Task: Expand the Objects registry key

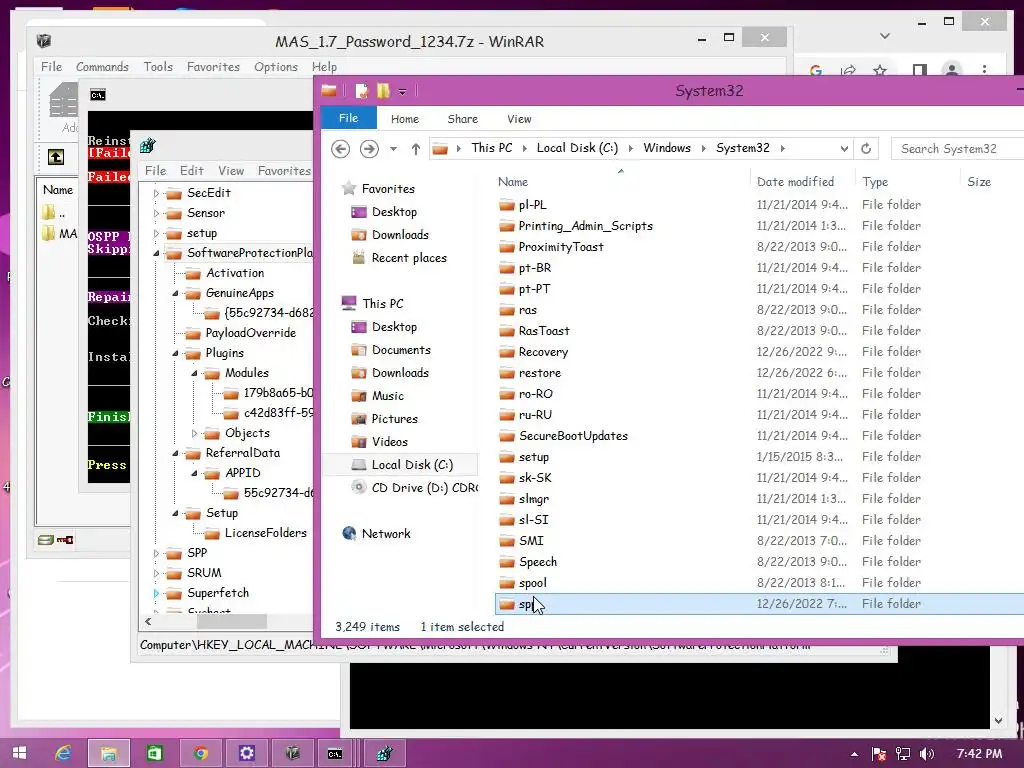Action: (194, 434)
